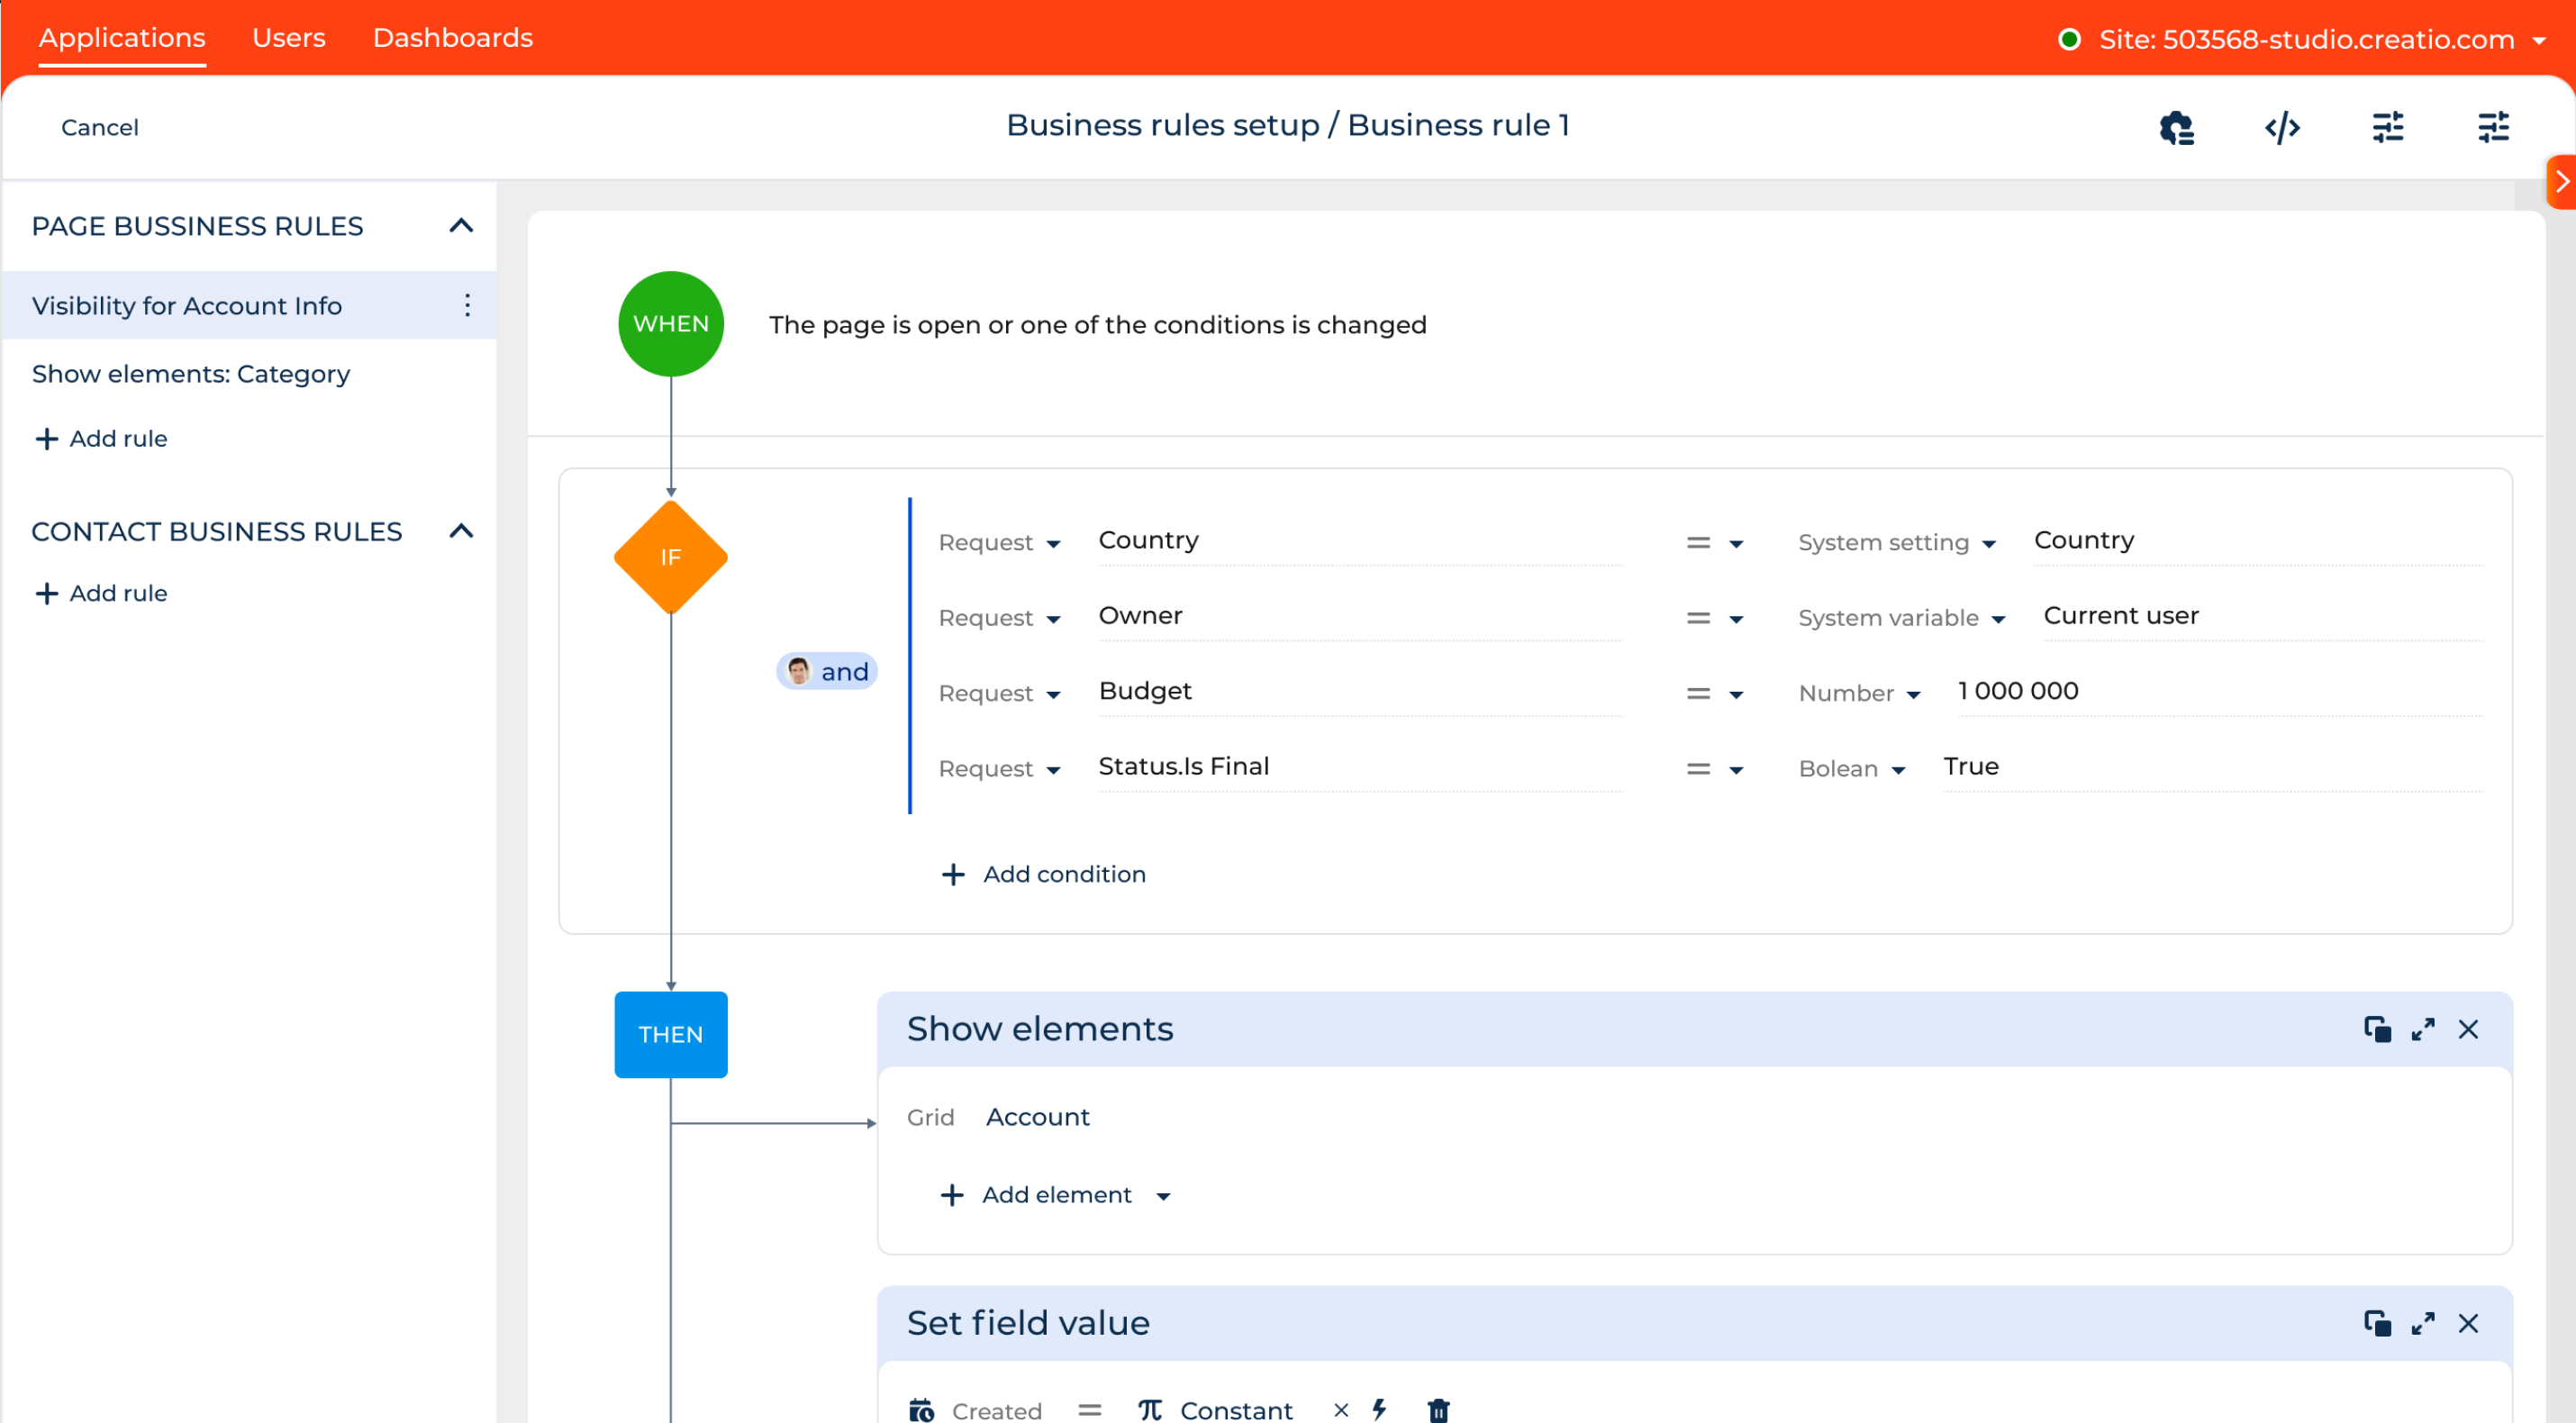Switch to the Users tab
The height and width of the screenshot is (1423, 2576).
[x=289, y=37]
